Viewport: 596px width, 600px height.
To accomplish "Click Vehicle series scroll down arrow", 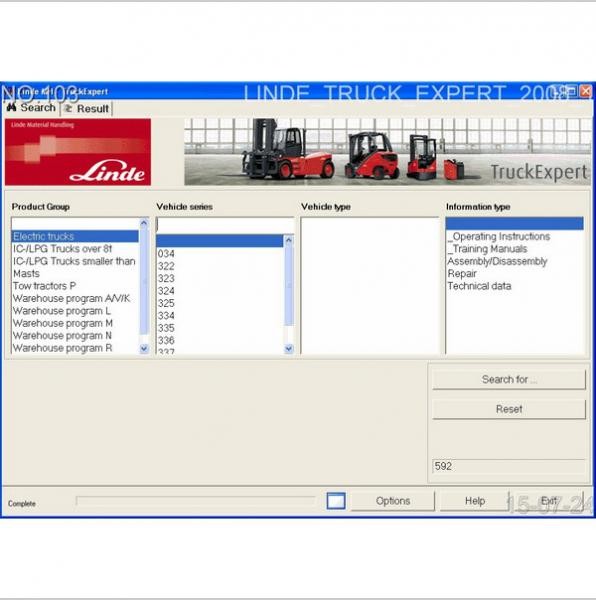I will (x=289, y=348).
